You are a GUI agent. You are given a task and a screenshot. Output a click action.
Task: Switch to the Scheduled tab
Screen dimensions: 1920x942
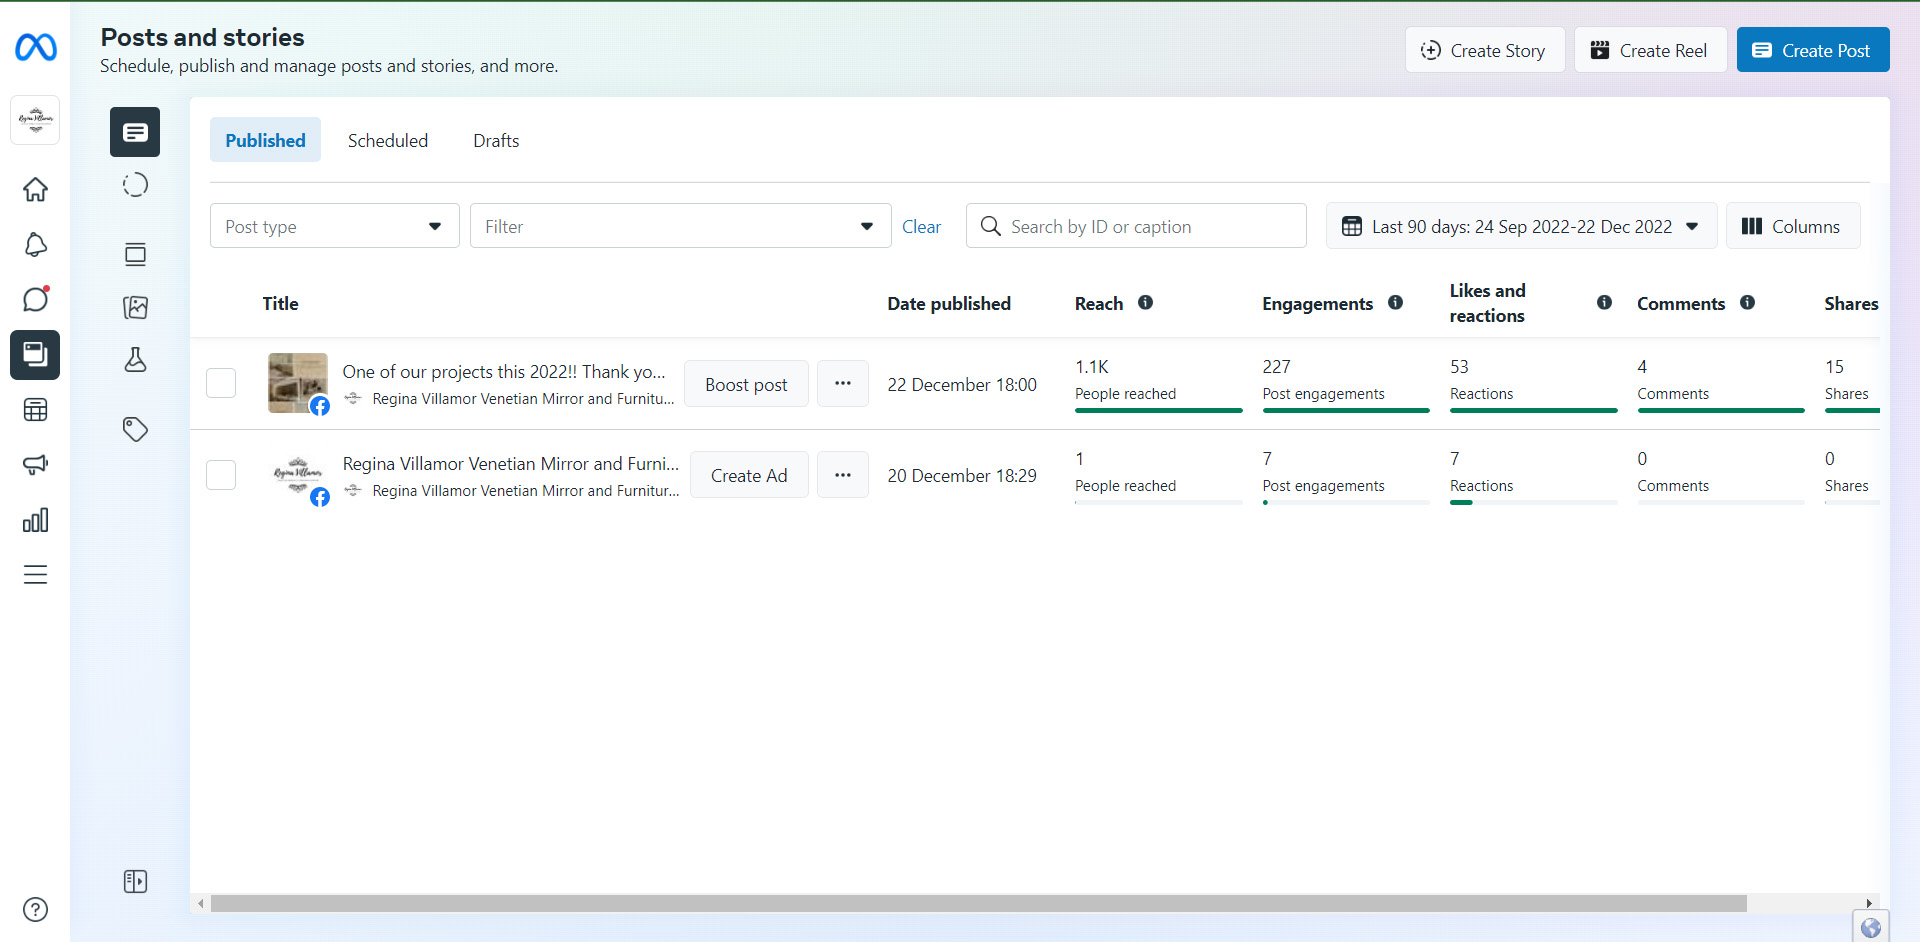[x=388, y=141]
